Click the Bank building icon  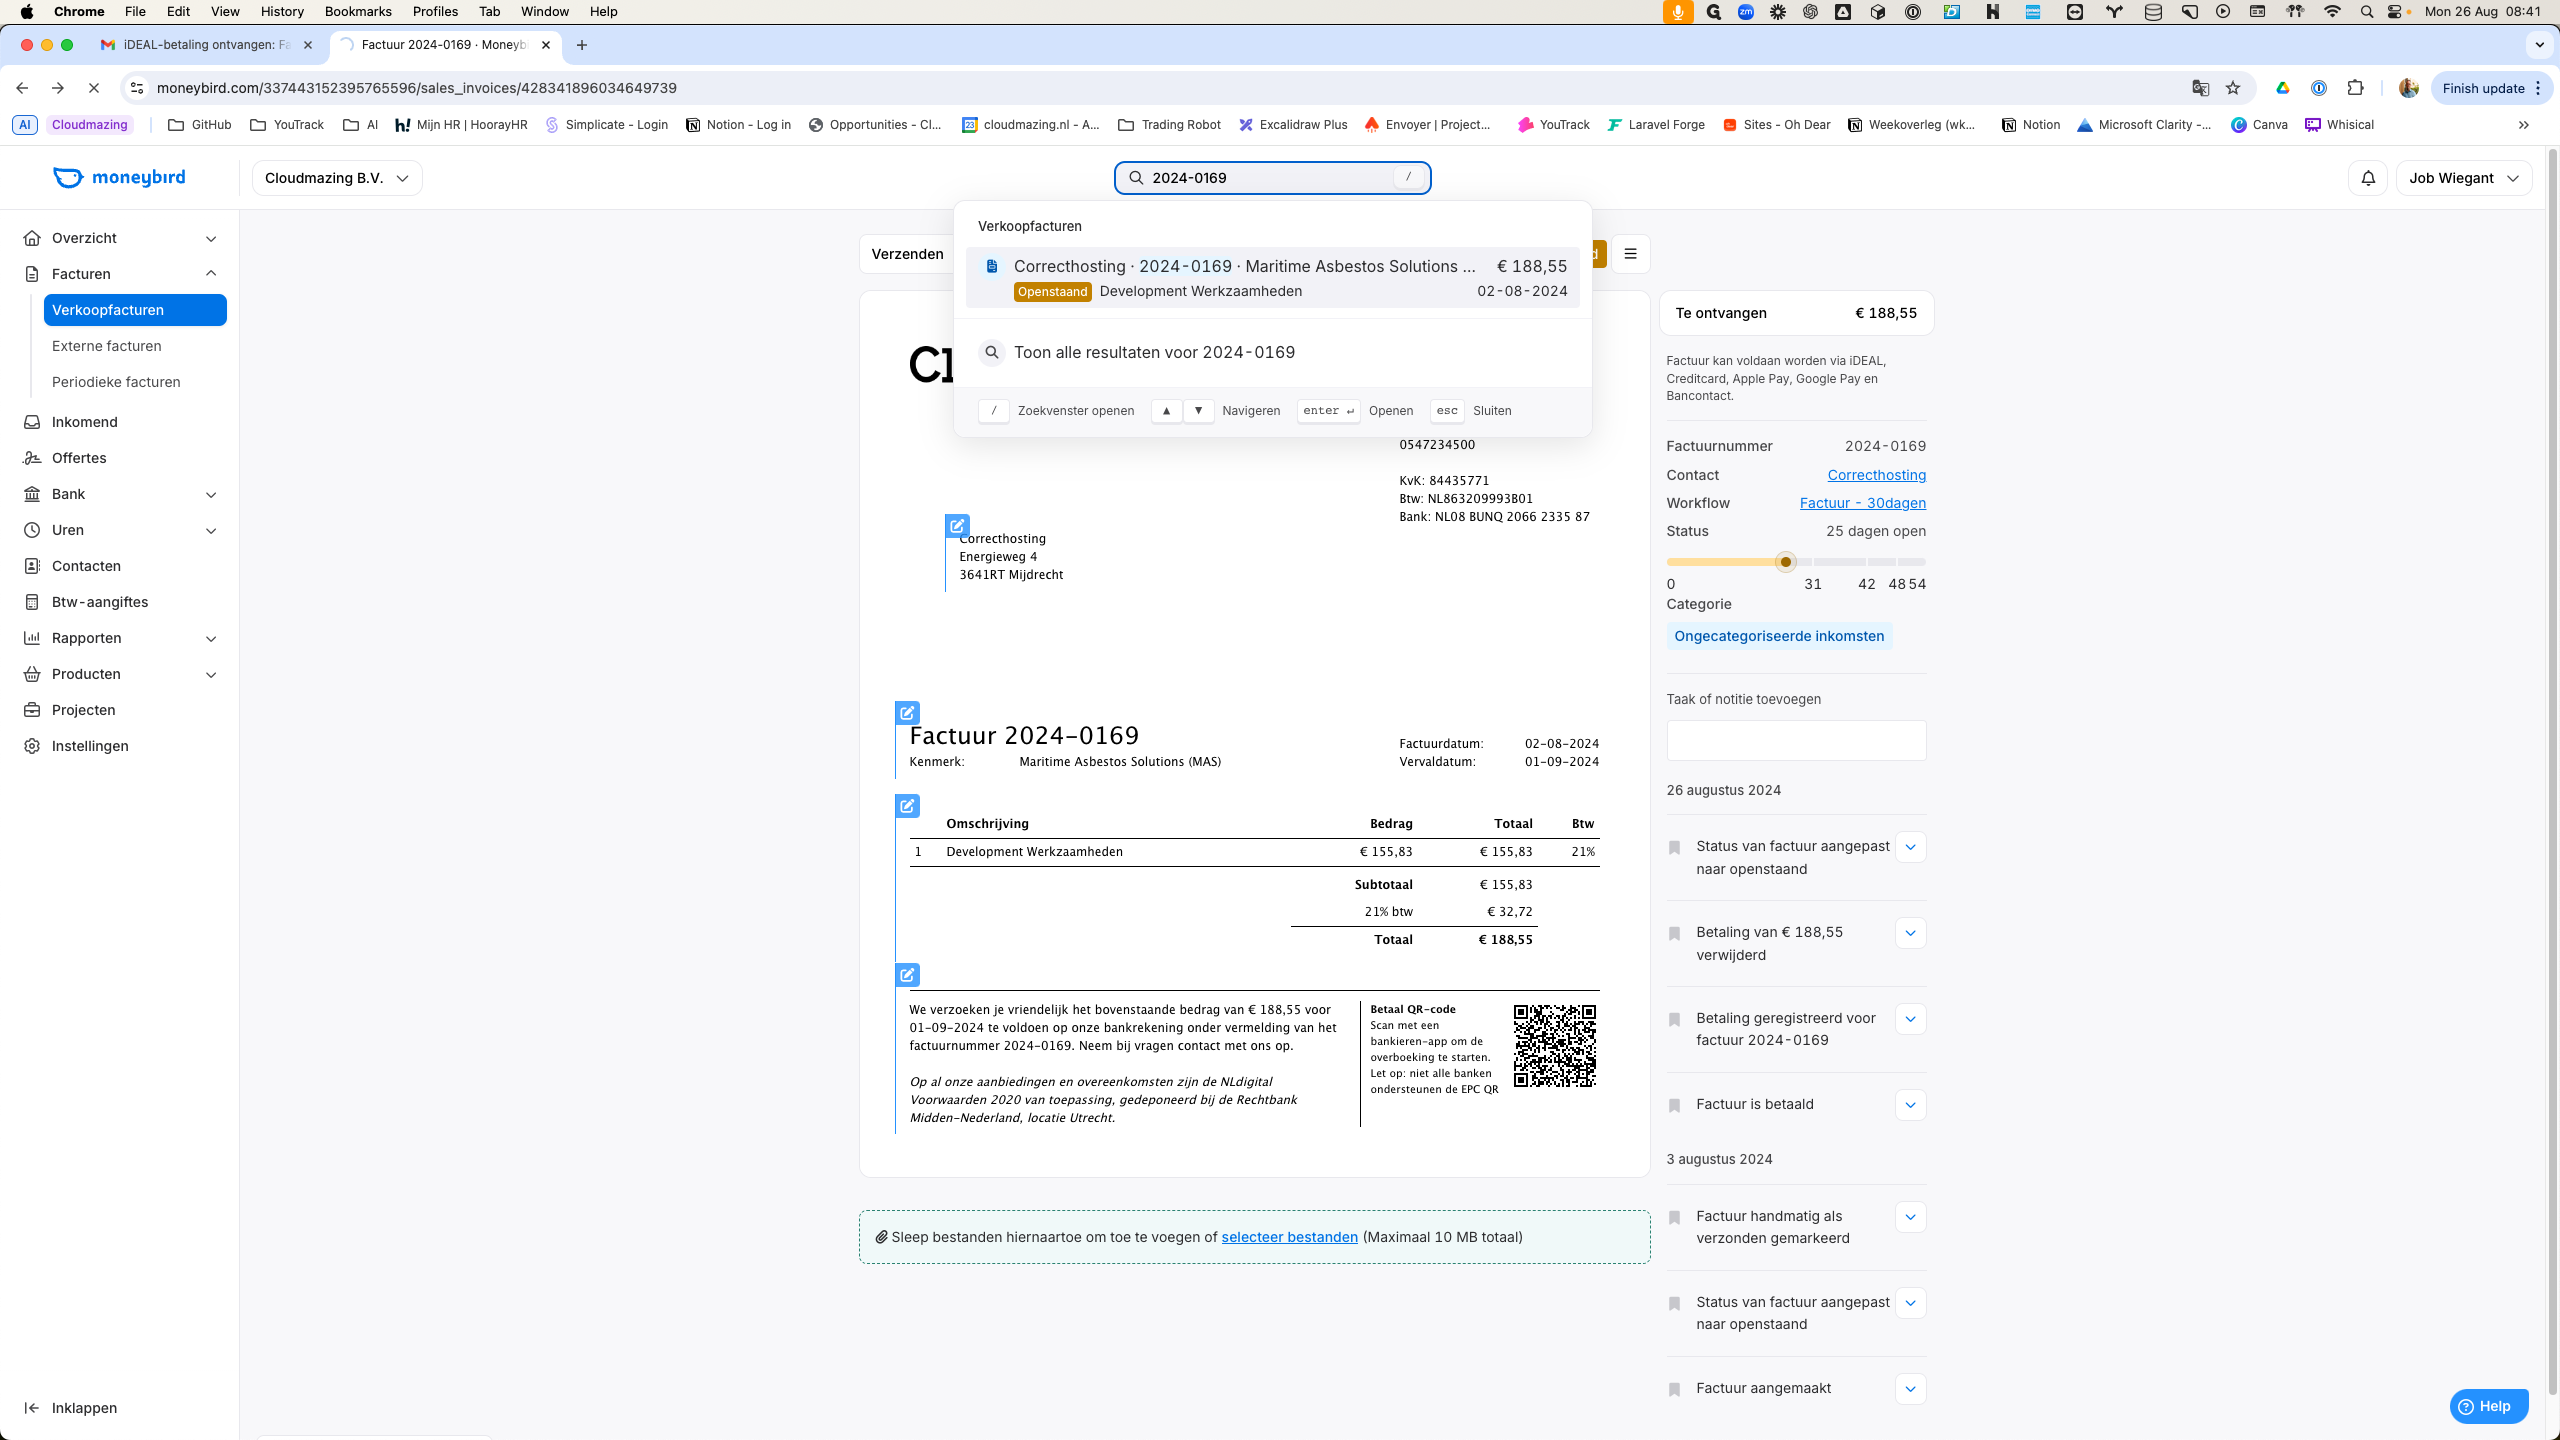click(x=32, y=494)
